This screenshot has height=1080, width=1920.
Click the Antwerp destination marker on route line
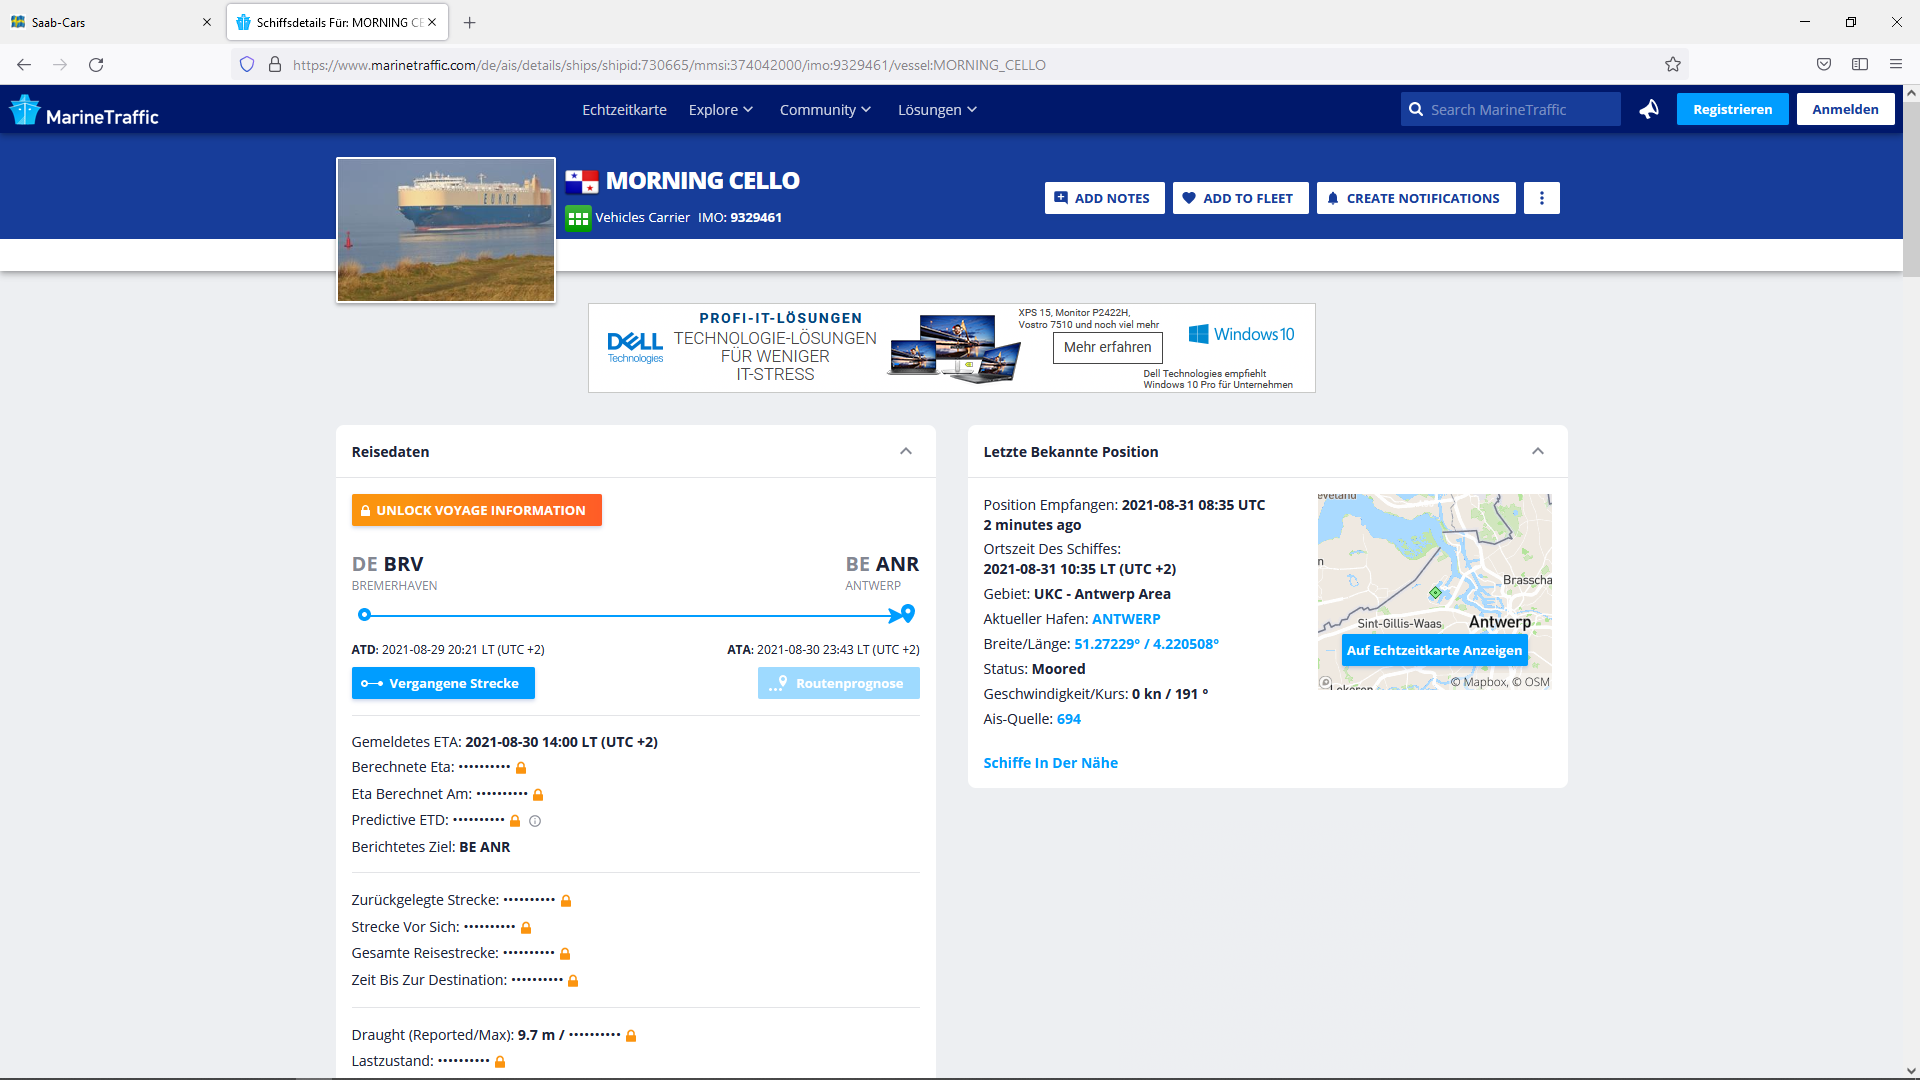(907, 613)
